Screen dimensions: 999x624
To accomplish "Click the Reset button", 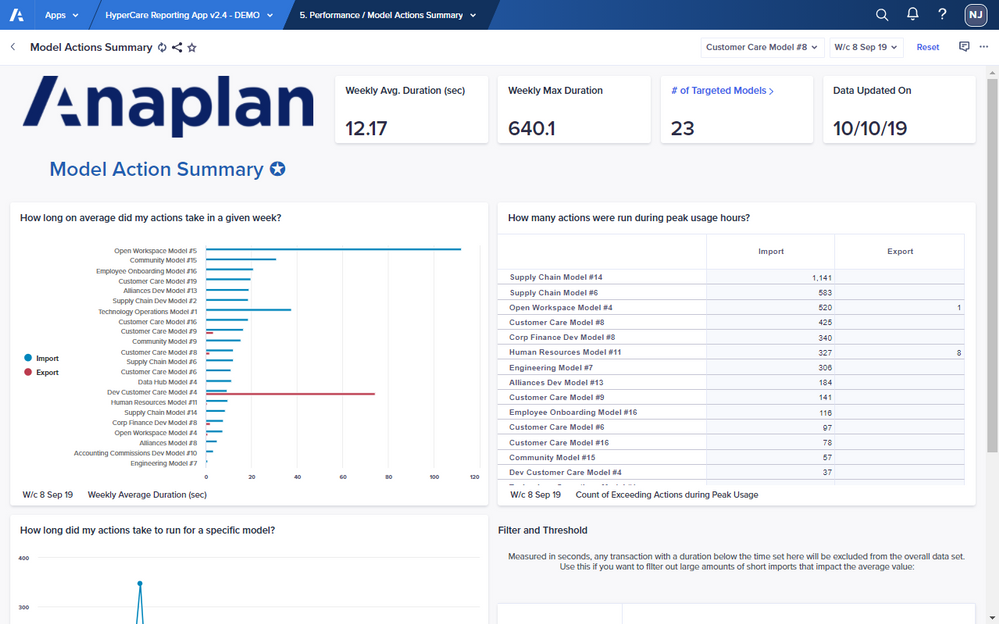I will (x=928, y=47).
